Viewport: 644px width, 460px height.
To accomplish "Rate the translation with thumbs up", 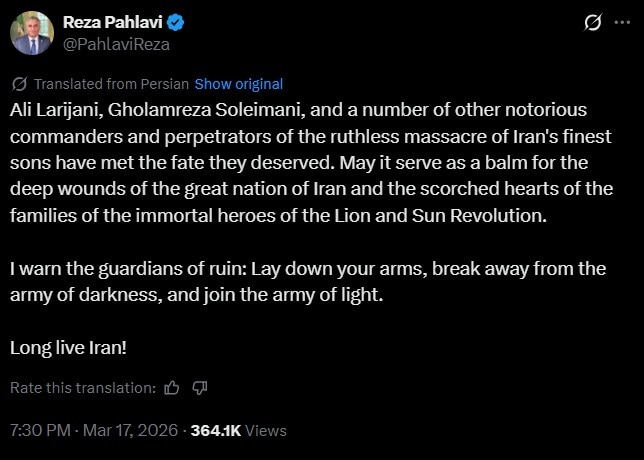I will (x=172, y=387).
